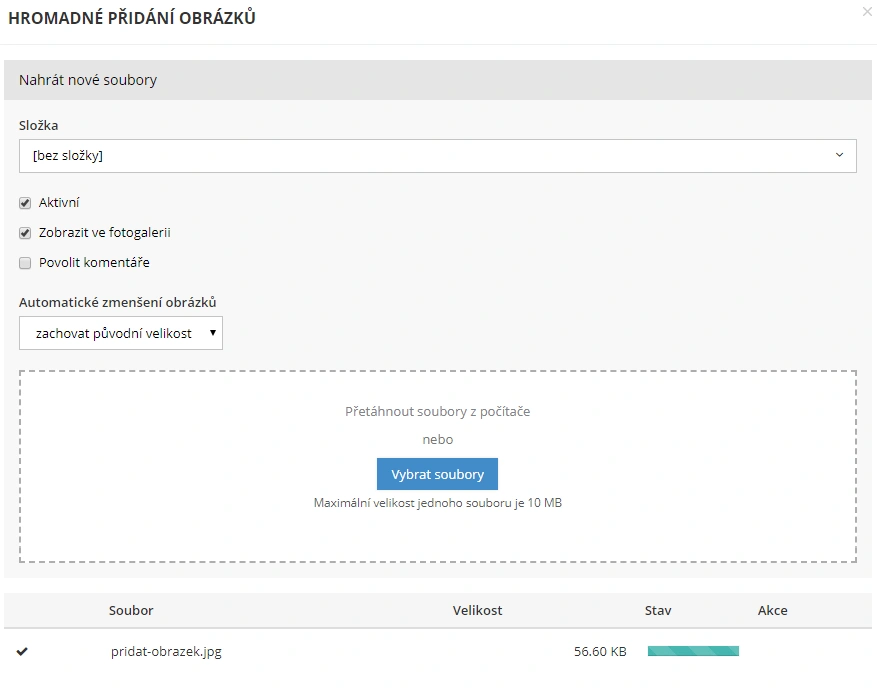Open the Složka folder dropdown
Image resolution: width=877 pixels, height=694 pixels.
(437, 156)
